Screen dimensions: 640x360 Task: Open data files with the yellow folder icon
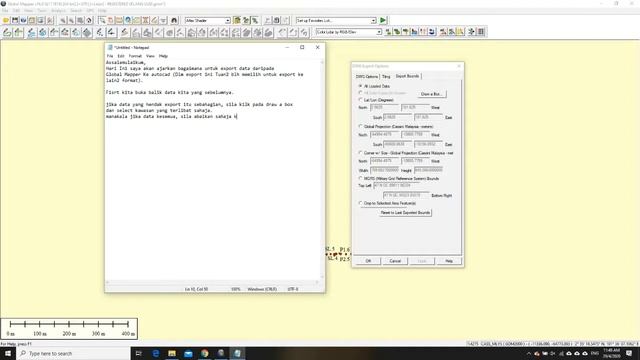click(6, 20)
